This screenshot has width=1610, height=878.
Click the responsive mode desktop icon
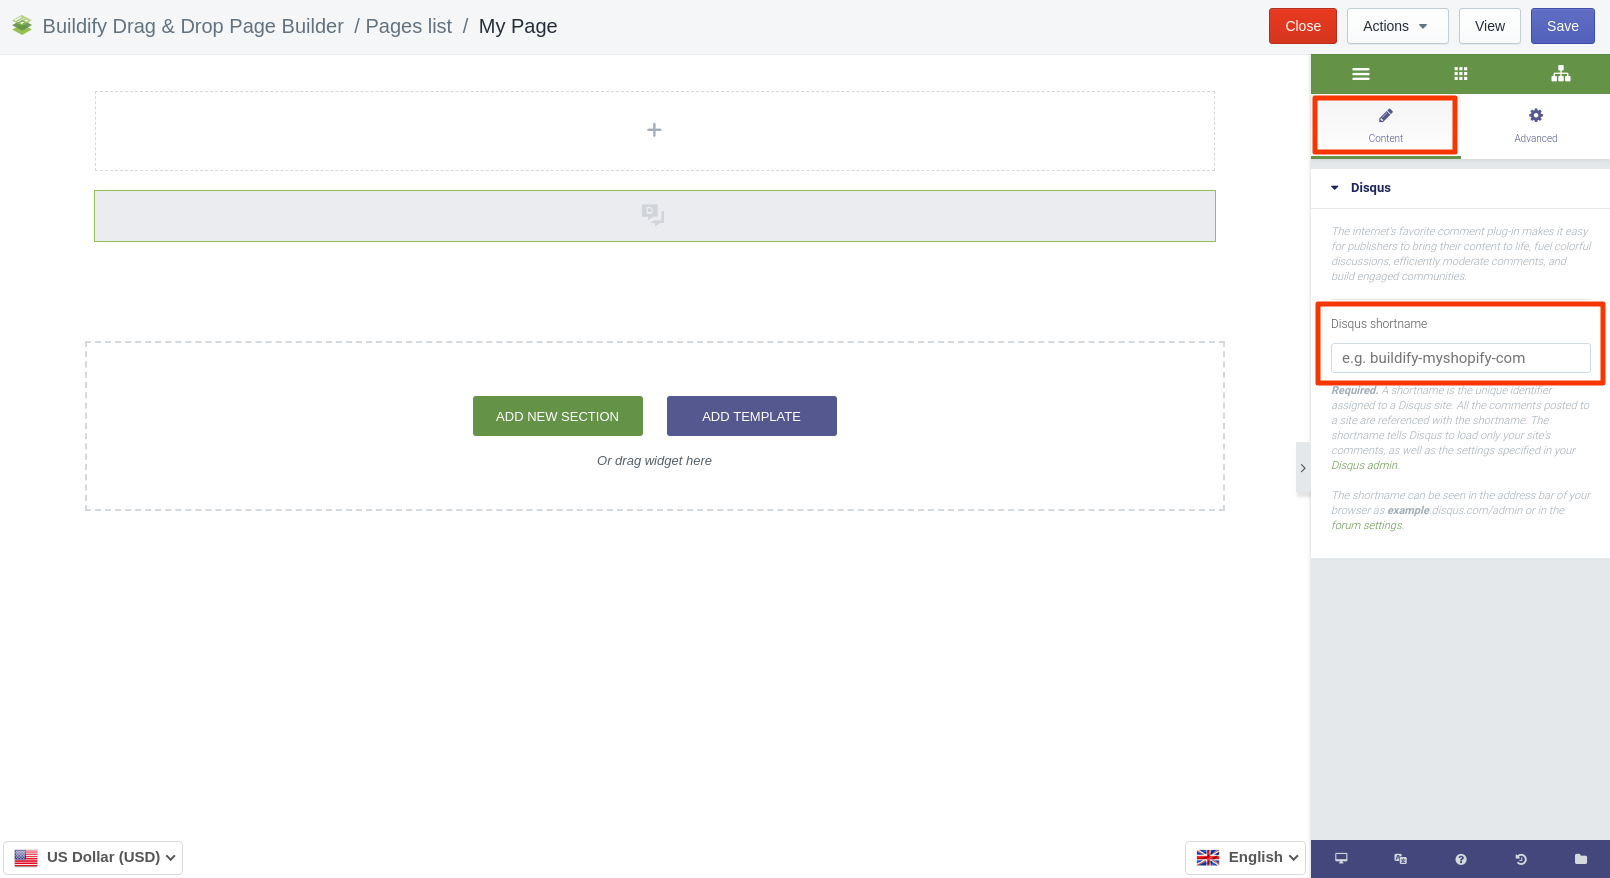point(1341,859)
